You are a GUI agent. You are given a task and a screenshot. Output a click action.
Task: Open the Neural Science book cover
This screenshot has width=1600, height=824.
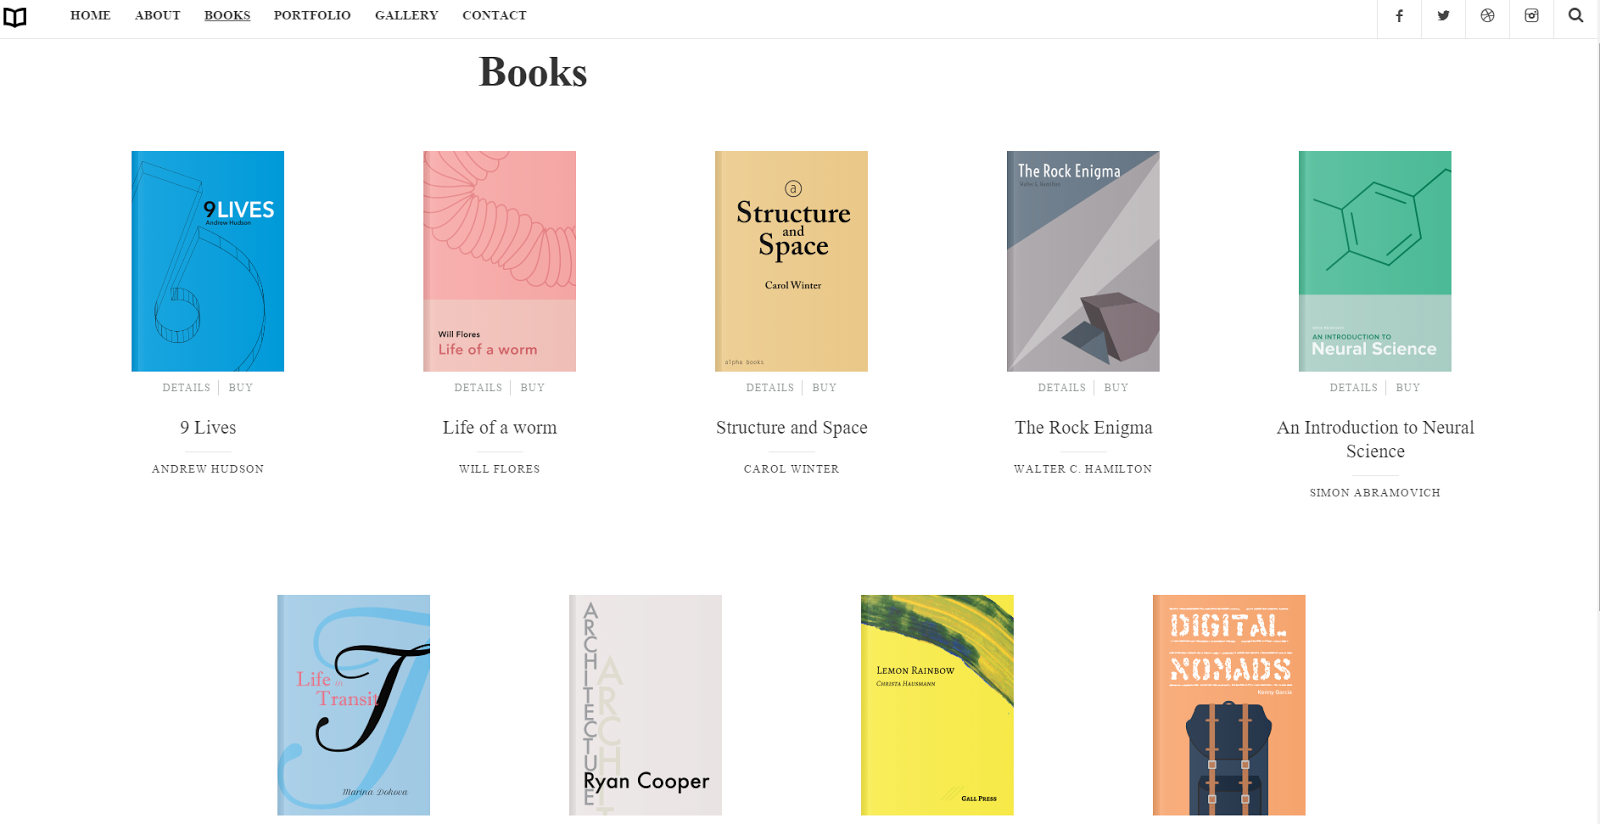point(1375,261)
